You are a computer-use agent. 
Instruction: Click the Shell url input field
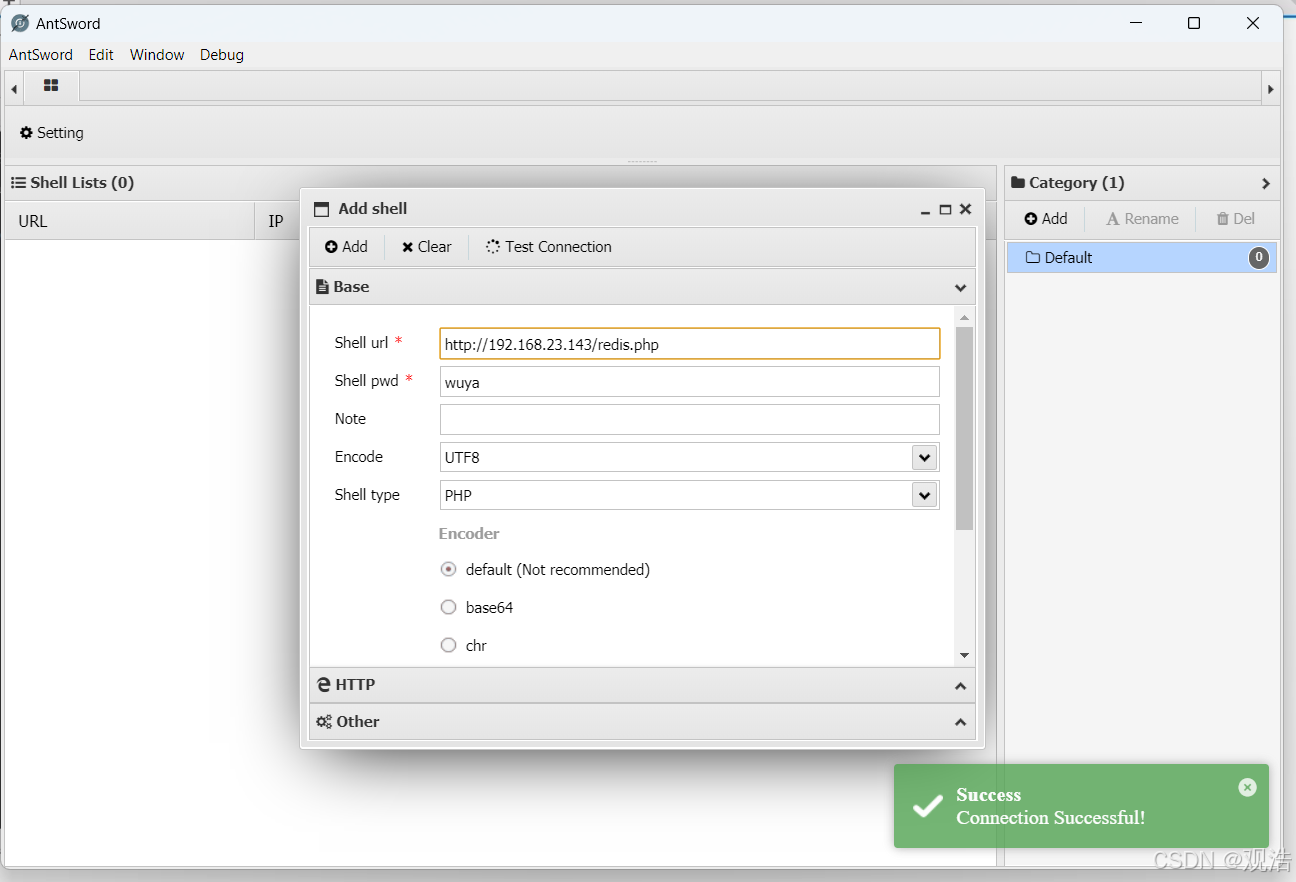(690, 344)
